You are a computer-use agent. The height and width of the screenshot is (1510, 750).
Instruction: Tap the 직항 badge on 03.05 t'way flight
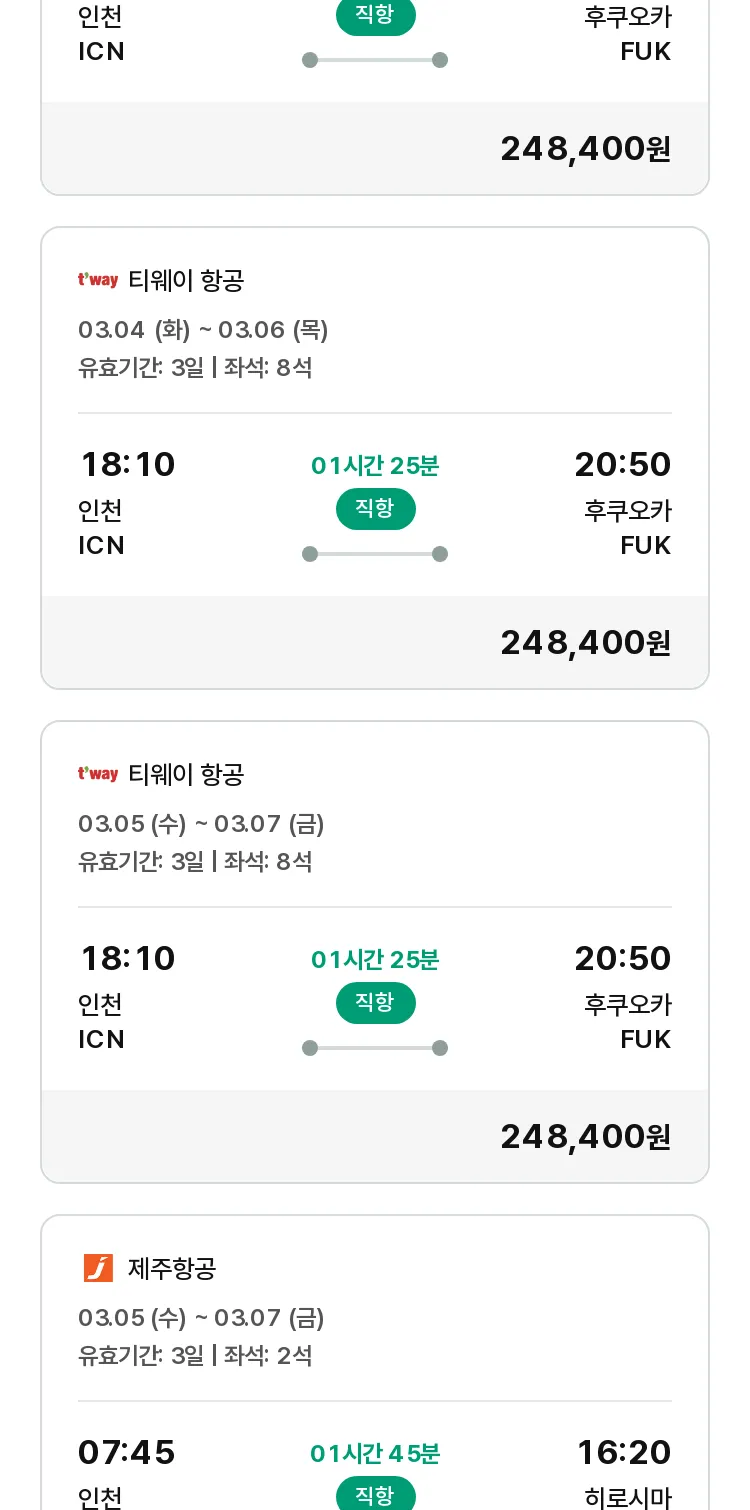[375, 1003]
